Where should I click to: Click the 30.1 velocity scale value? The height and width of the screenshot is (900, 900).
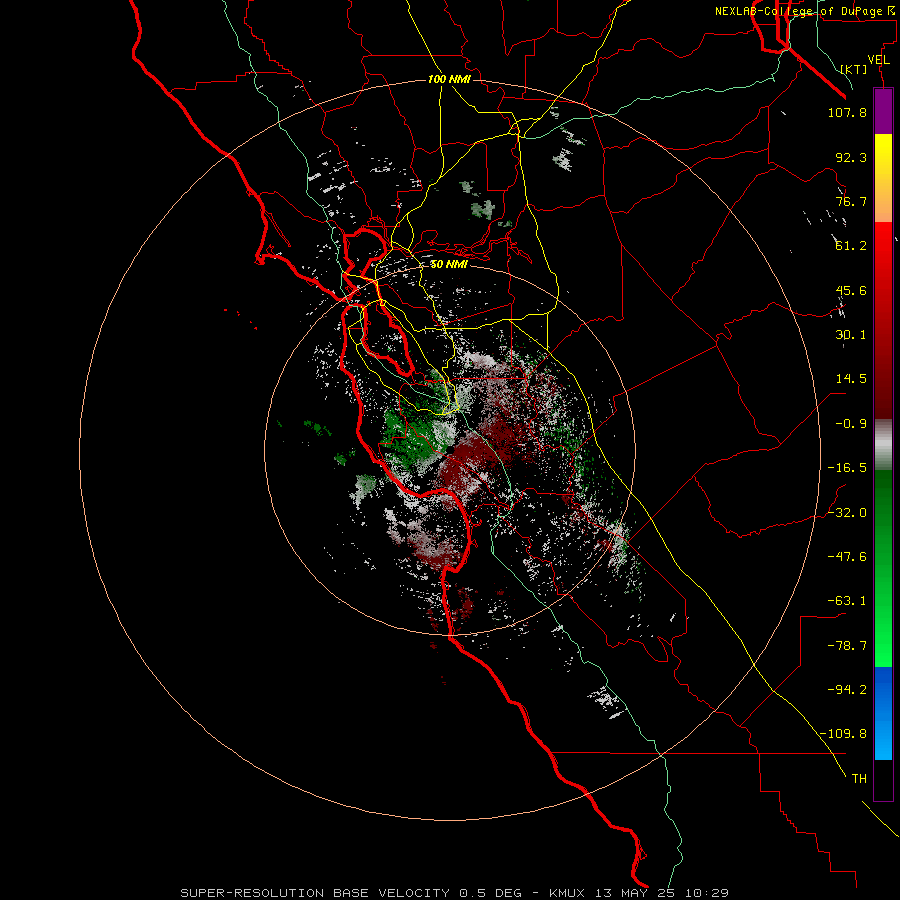(x=851, y=335)
